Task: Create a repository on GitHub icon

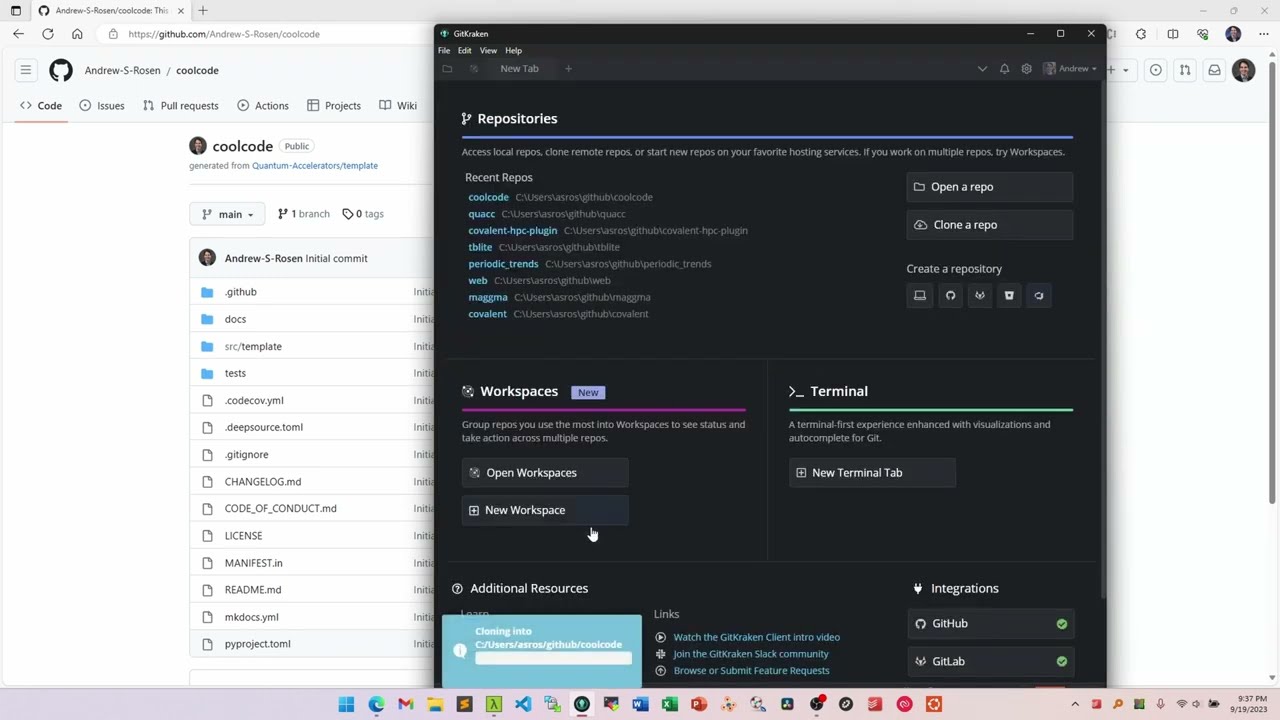Action: click(950, 295)
